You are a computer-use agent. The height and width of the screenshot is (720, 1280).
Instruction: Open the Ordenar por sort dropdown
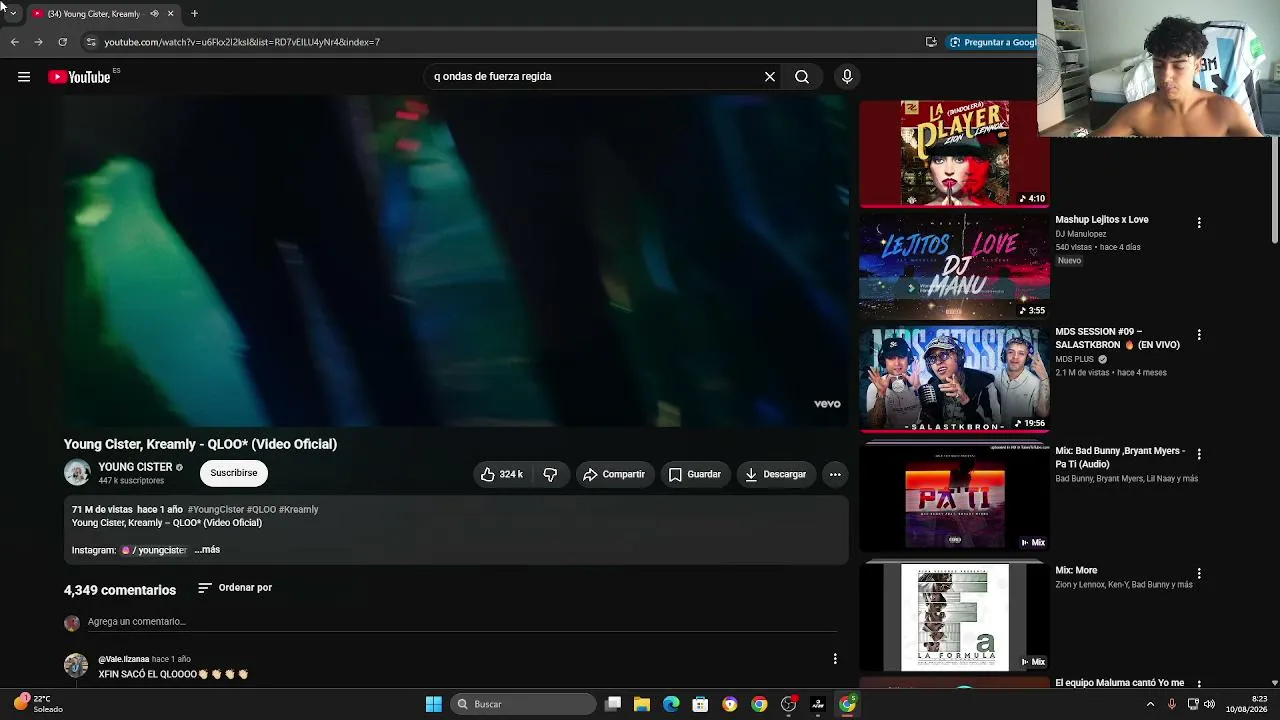click(235, 588)
